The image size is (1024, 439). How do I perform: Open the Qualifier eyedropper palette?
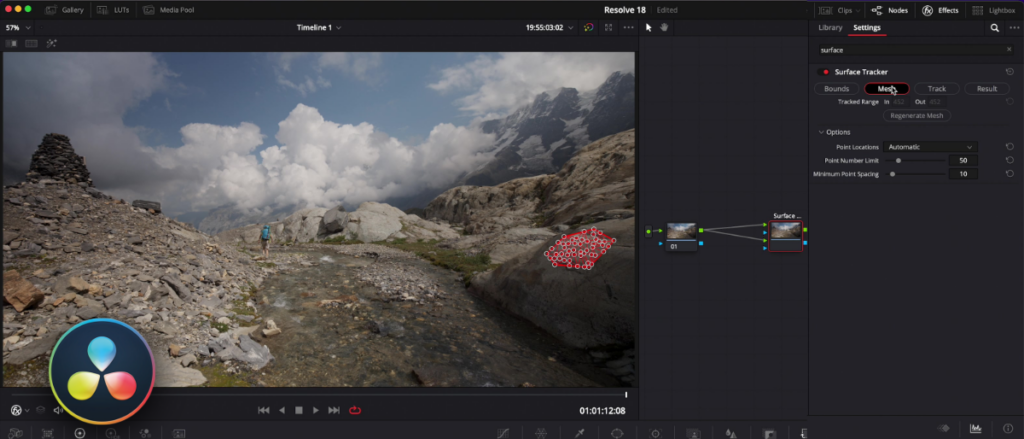pyautogui.click(x=579, y=433)
